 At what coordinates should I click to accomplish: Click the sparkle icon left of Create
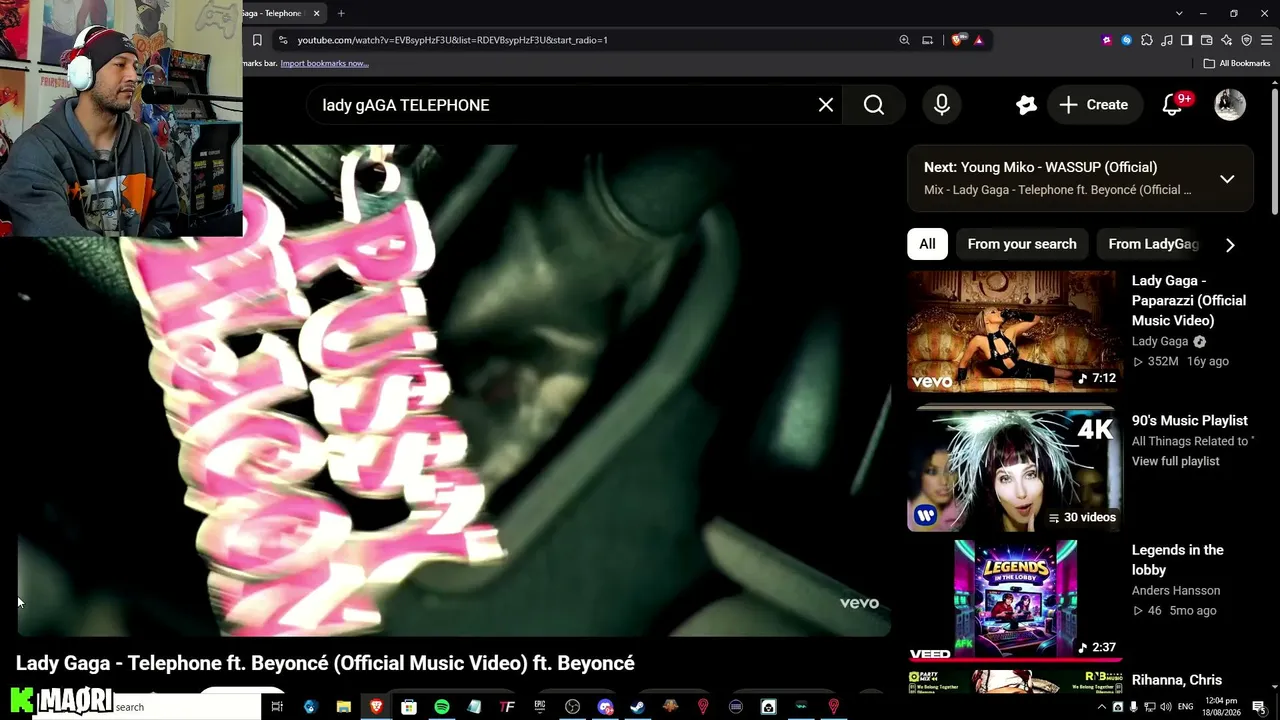(1026, 105)
